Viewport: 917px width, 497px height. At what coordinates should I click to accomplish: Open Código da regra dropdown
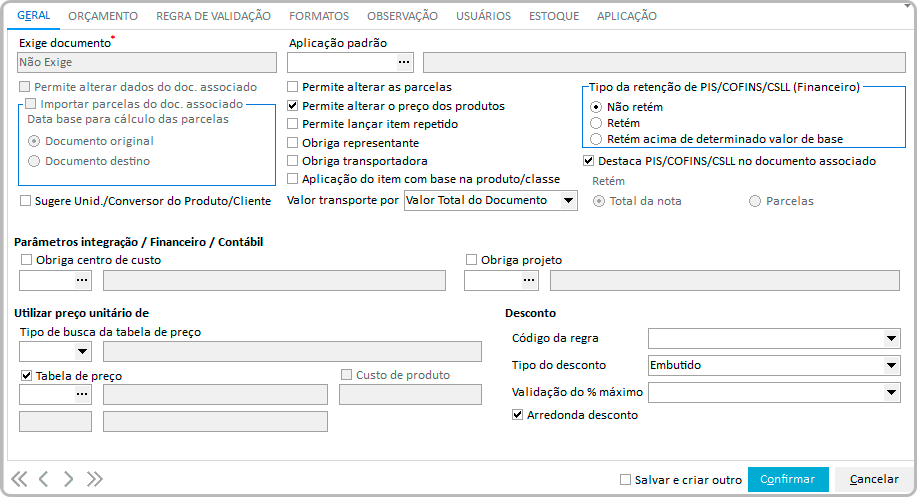(x=891, y=338)
